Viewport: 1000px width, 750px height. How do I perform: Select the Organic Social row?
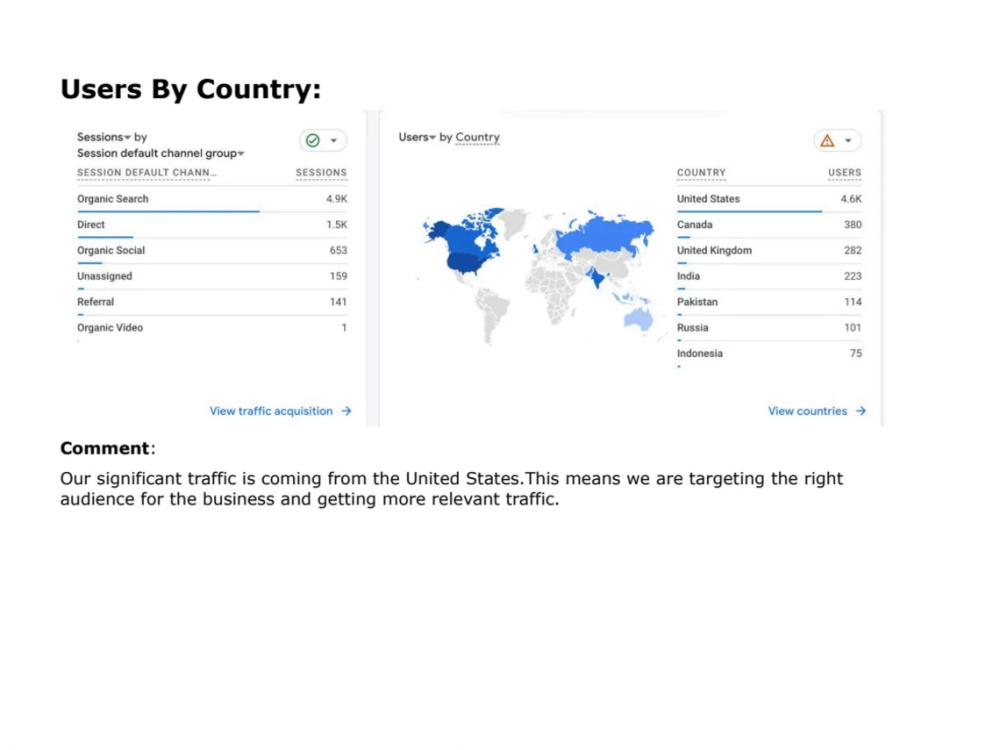[212, 251]
